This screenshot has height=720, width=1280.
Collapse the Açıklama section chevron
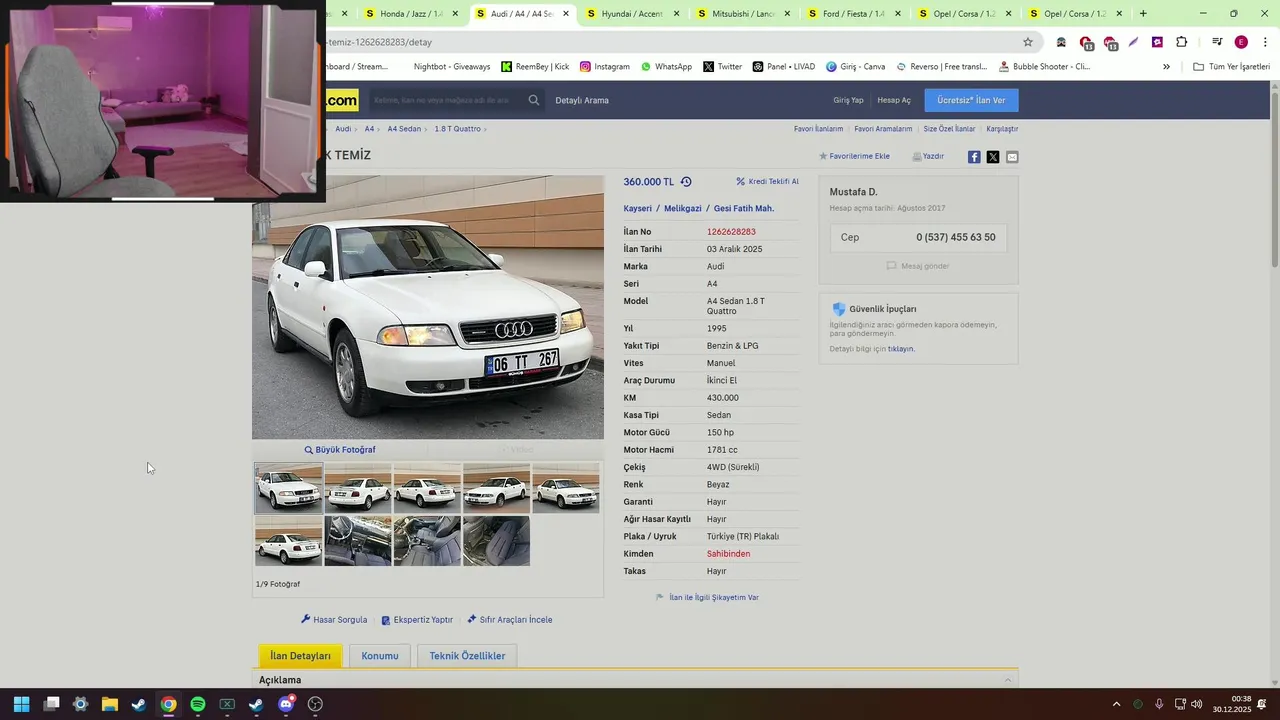pyautogui.click(x=1008, y=680)
